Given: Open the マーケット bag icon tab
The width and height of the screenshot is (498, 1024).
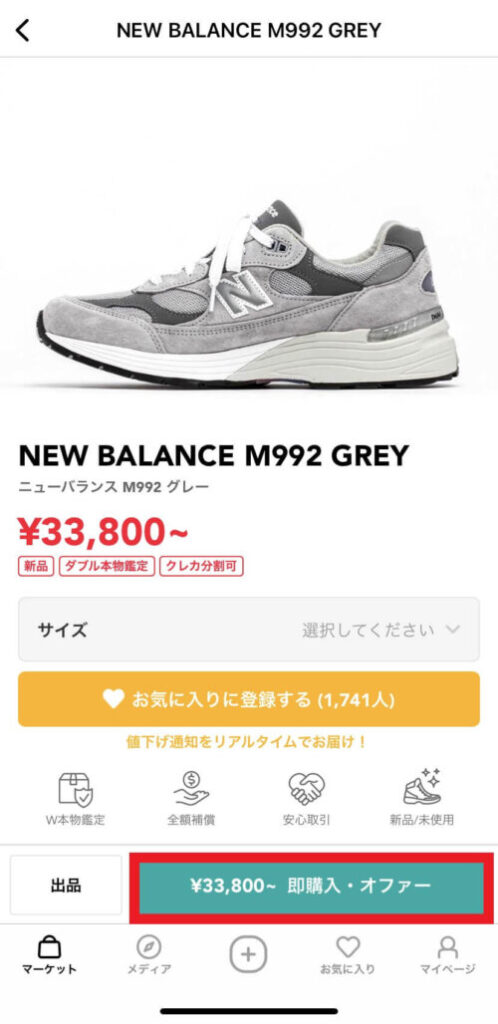Looking at the screenshot, I should [49, 946].
